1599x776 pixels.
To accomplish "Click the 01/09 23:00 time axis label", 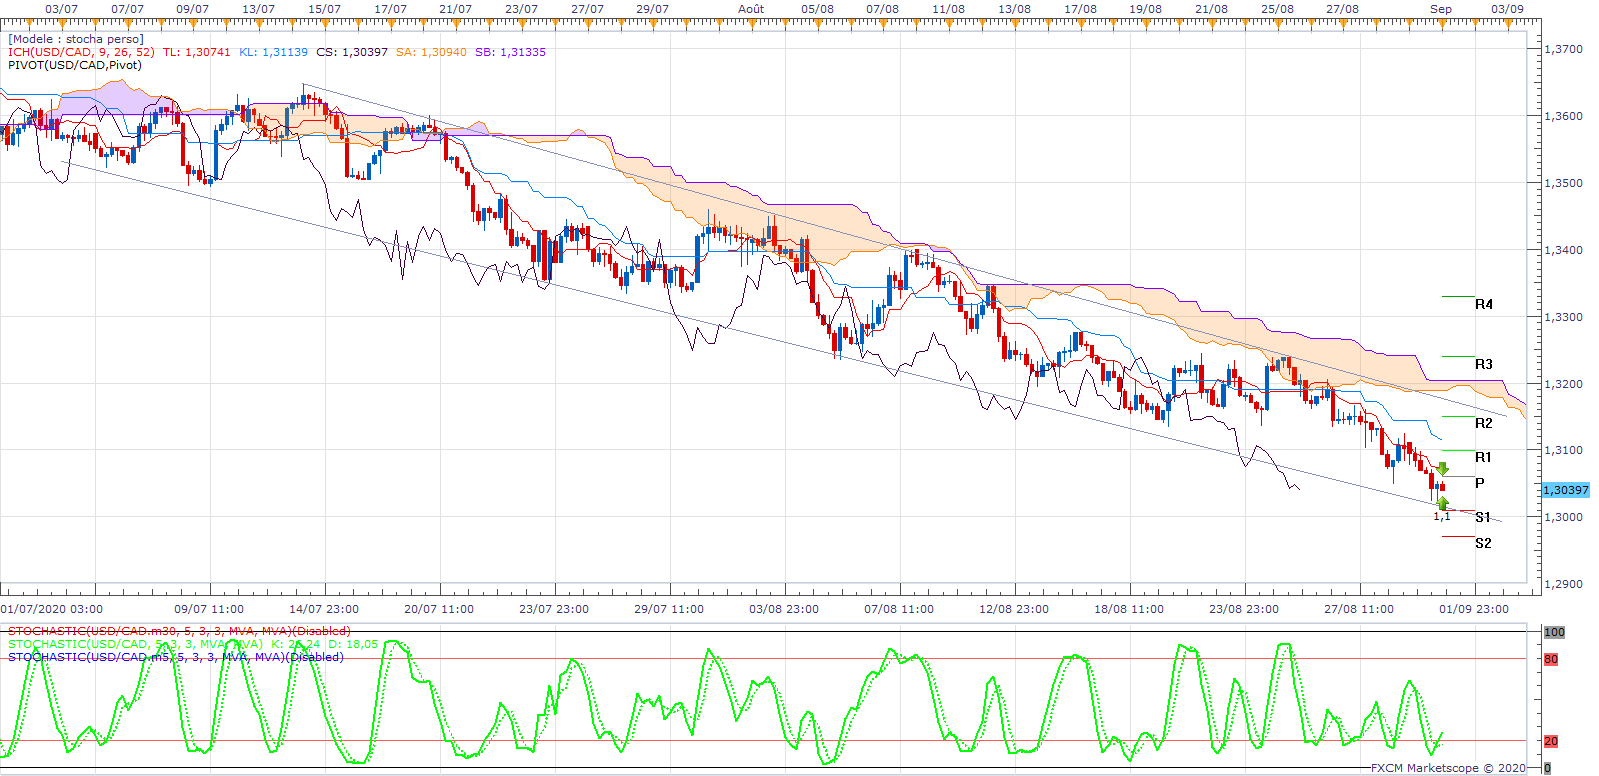I will [x=1474, y=609].
